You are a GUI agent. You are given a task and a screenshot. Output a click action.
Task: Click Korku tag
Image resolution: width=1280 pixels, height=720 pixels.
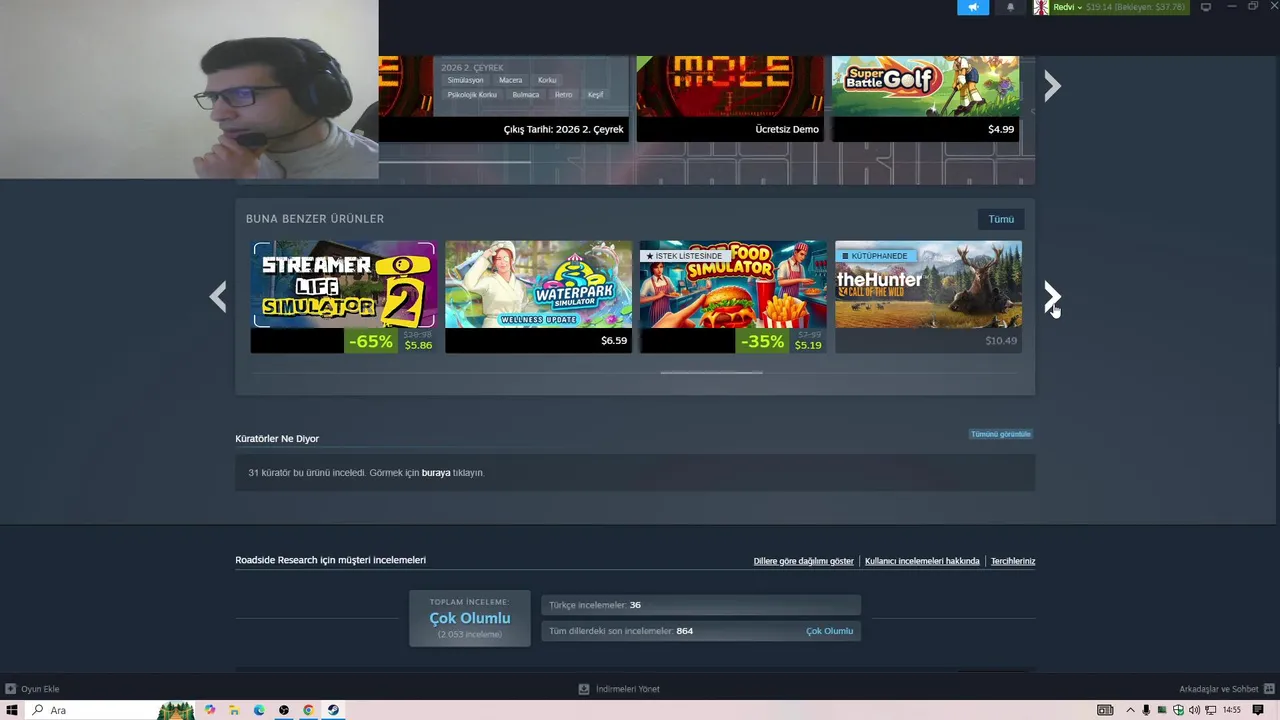[547, 80]
